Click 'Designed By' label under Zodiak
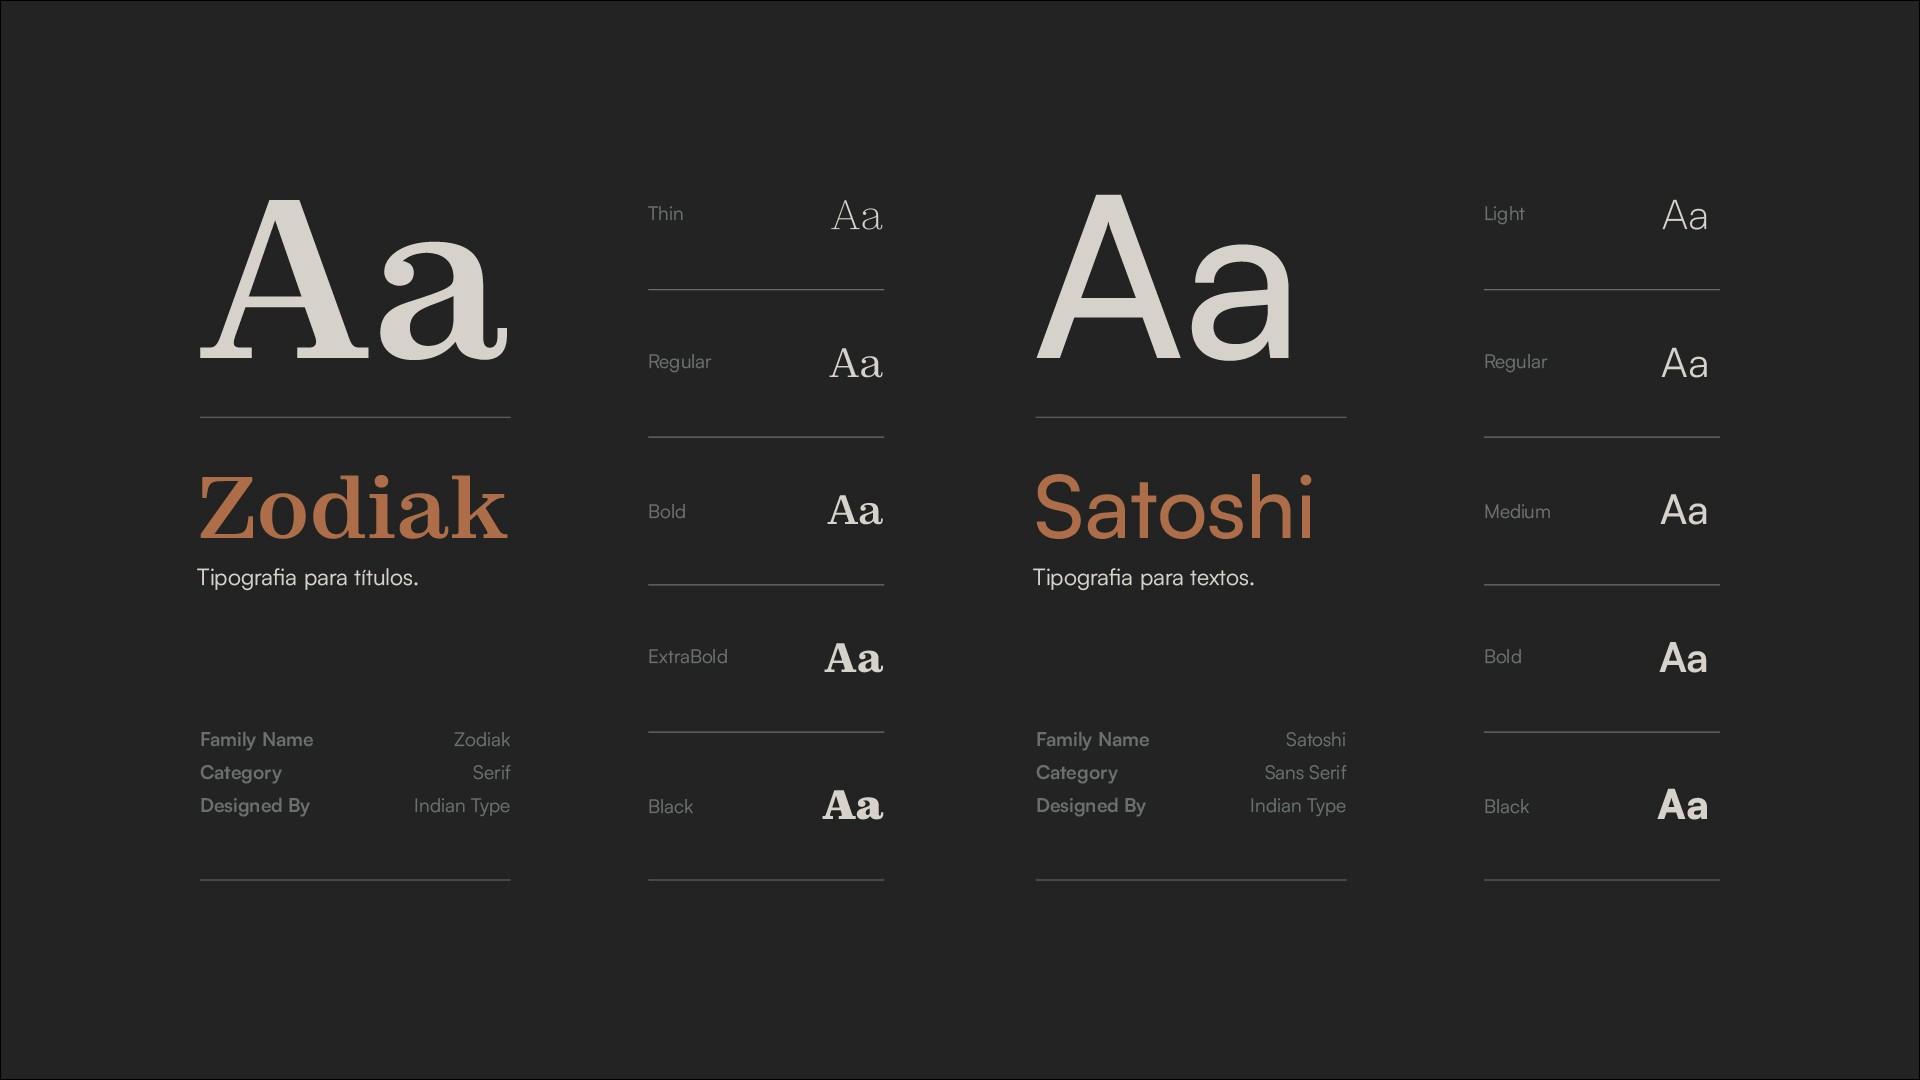The width and height of the screenshot is (1920, 1080). [x=254, y=806]
